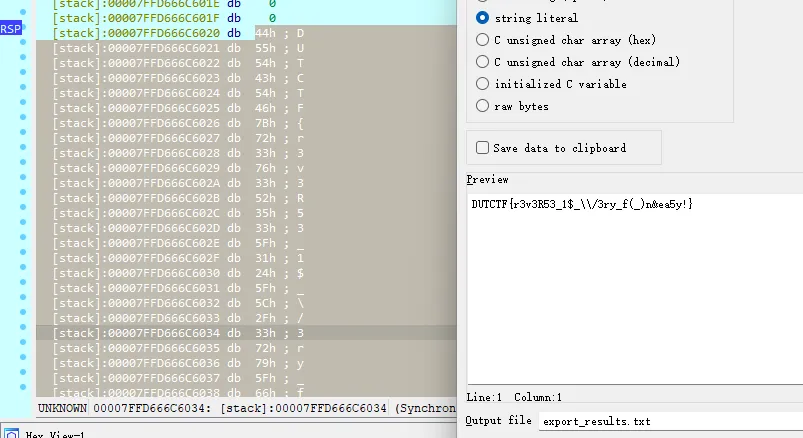Screen dimensions: 803x438
Task: Click the stack line at 00007FFD666C6020
Action: tap(150, 33)
